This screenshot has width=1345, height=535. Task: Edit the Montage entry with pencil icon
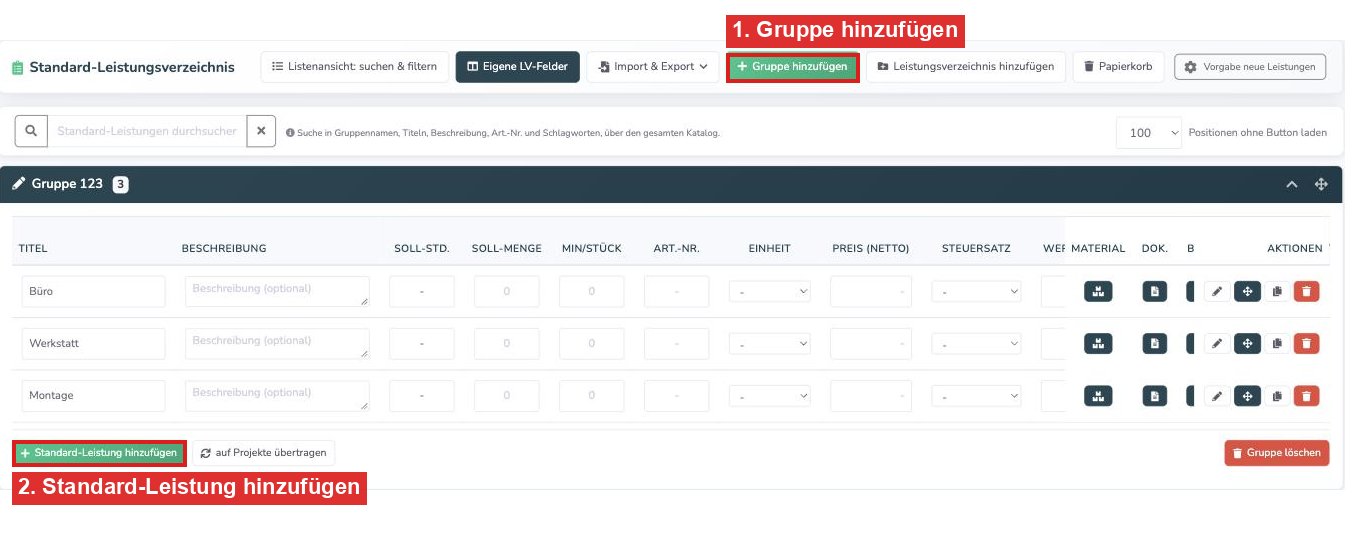(1217, 395)
